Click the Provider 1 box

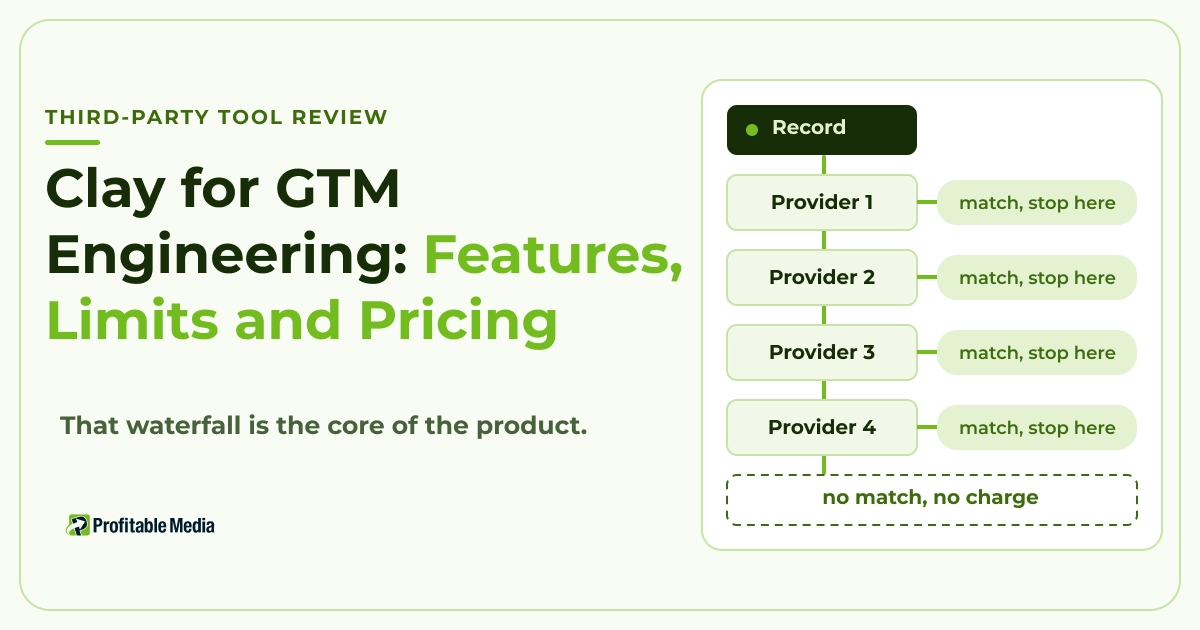822,202
